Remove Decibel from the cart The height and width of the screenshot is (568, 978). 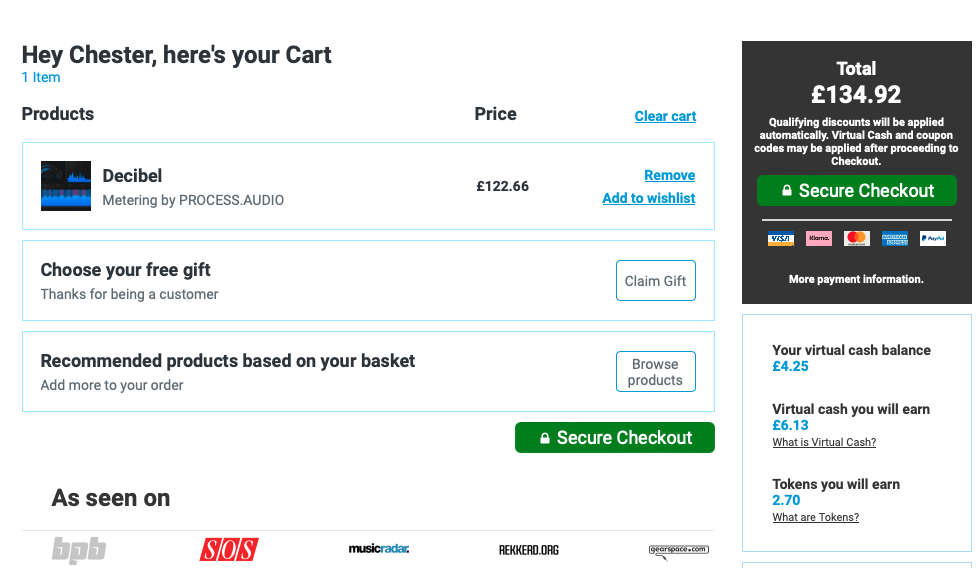(x=669, y=175)
